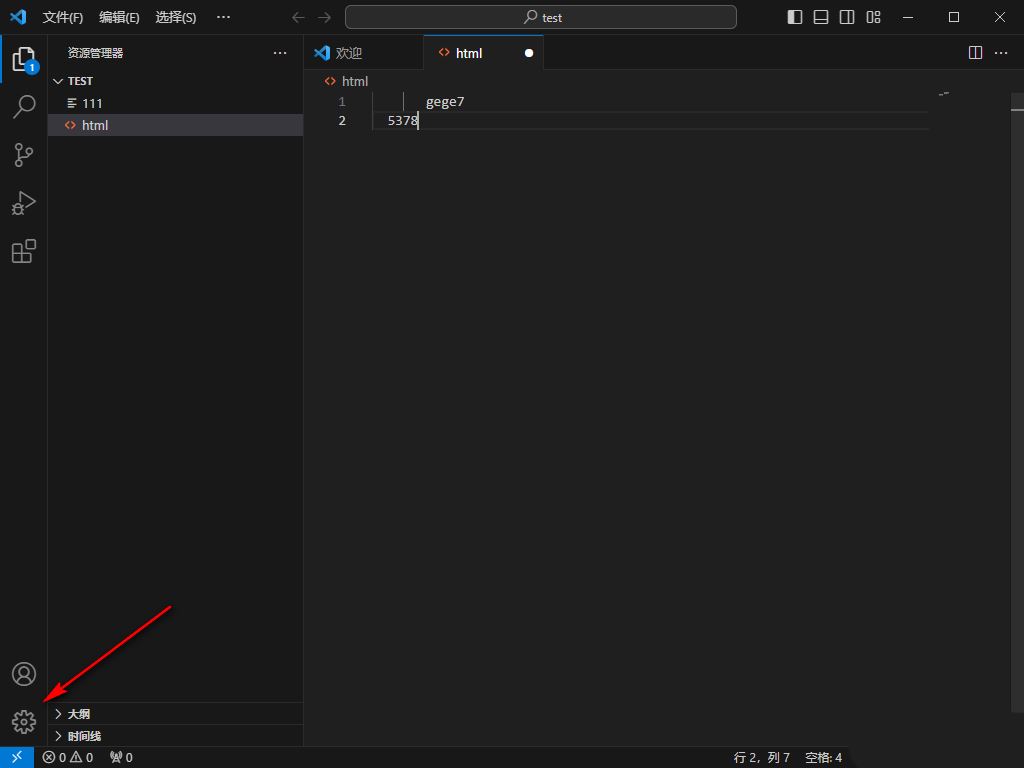Open the Run and Debug view

click(x=24, y=203)
